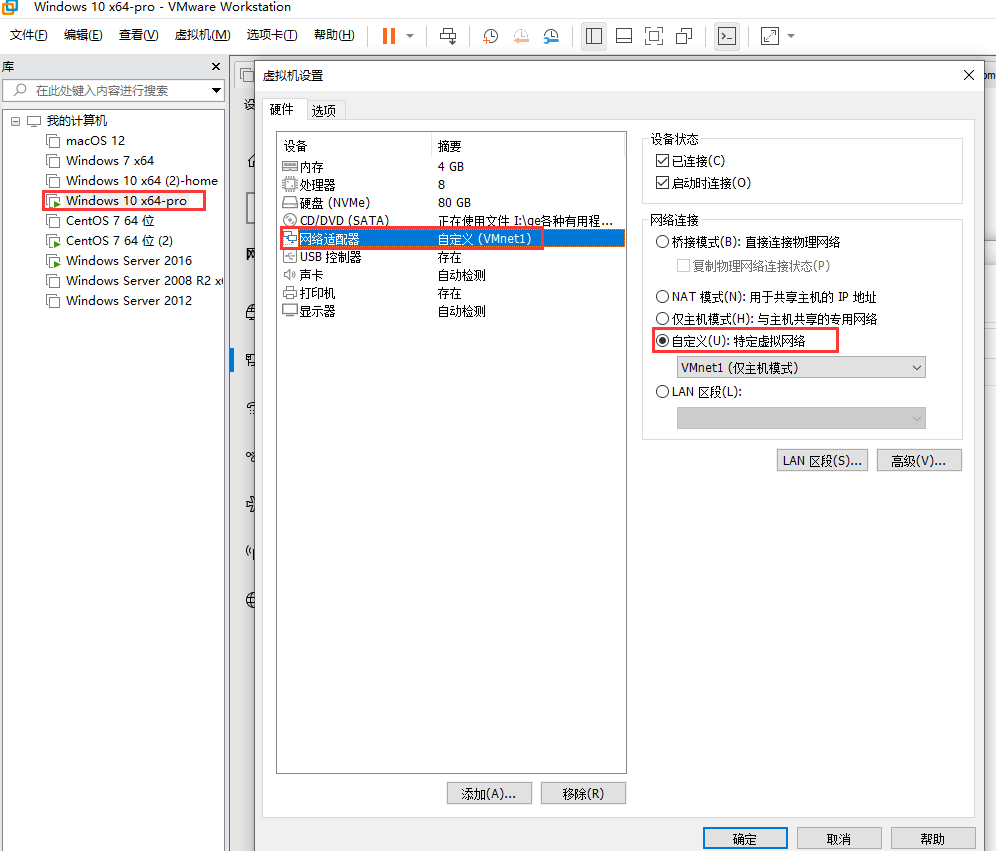The height and width of the screenshot is (851, 996).
Task: Click the CD/DVD (SATA) disc icon
Action: [290, 220]
